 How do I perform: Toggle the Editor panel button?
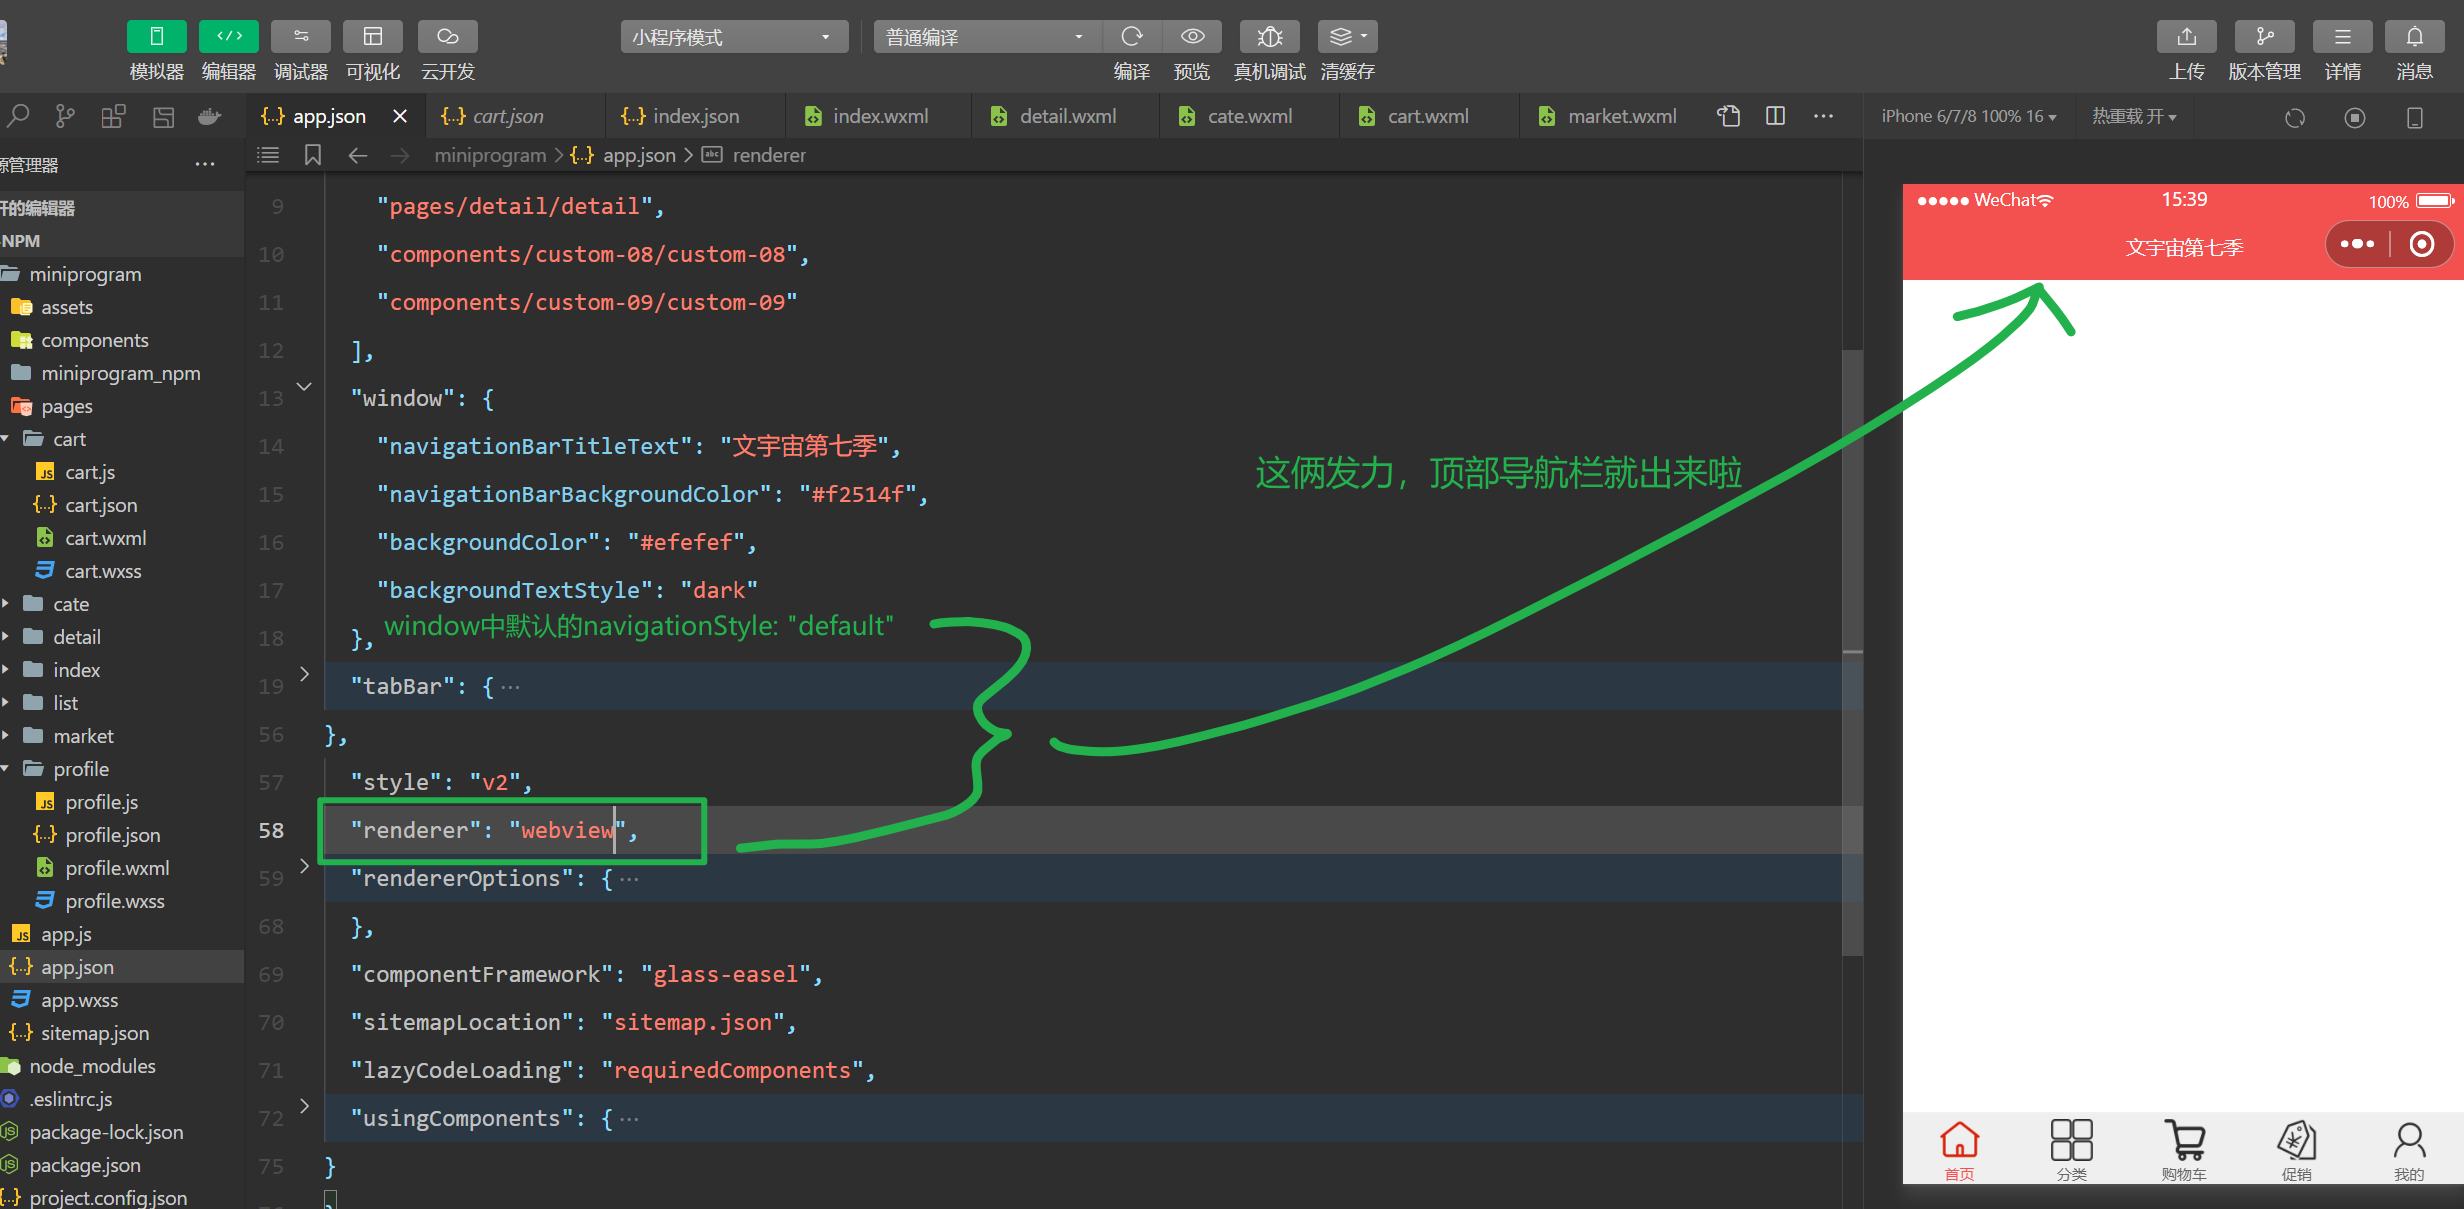click(228, 37)
